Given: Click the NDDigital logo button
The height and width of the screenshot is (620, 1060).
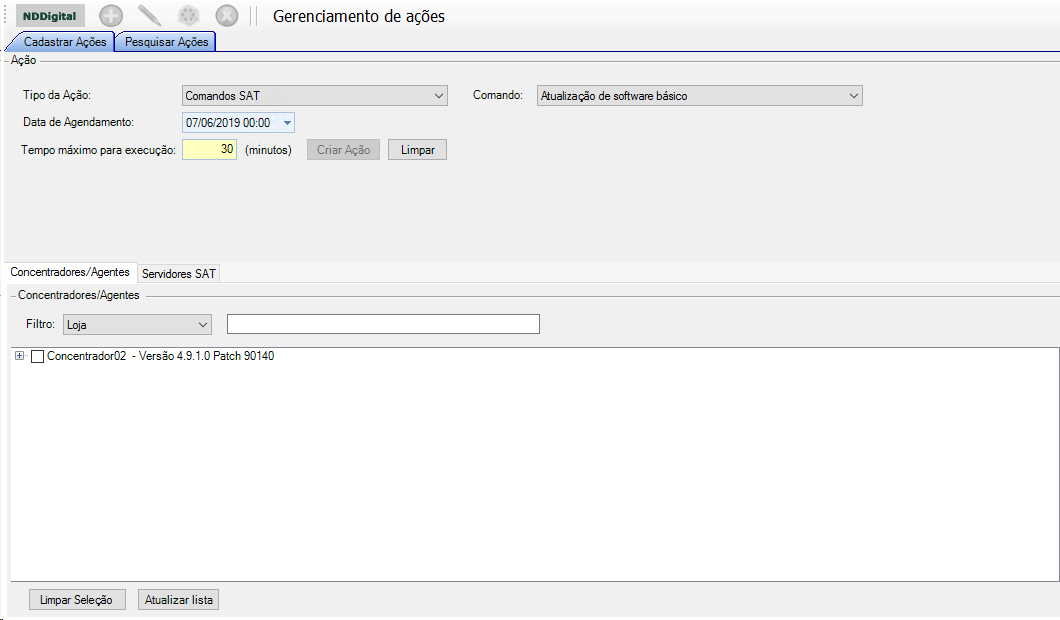Looking at the screenshot, I should coord(50,16).
